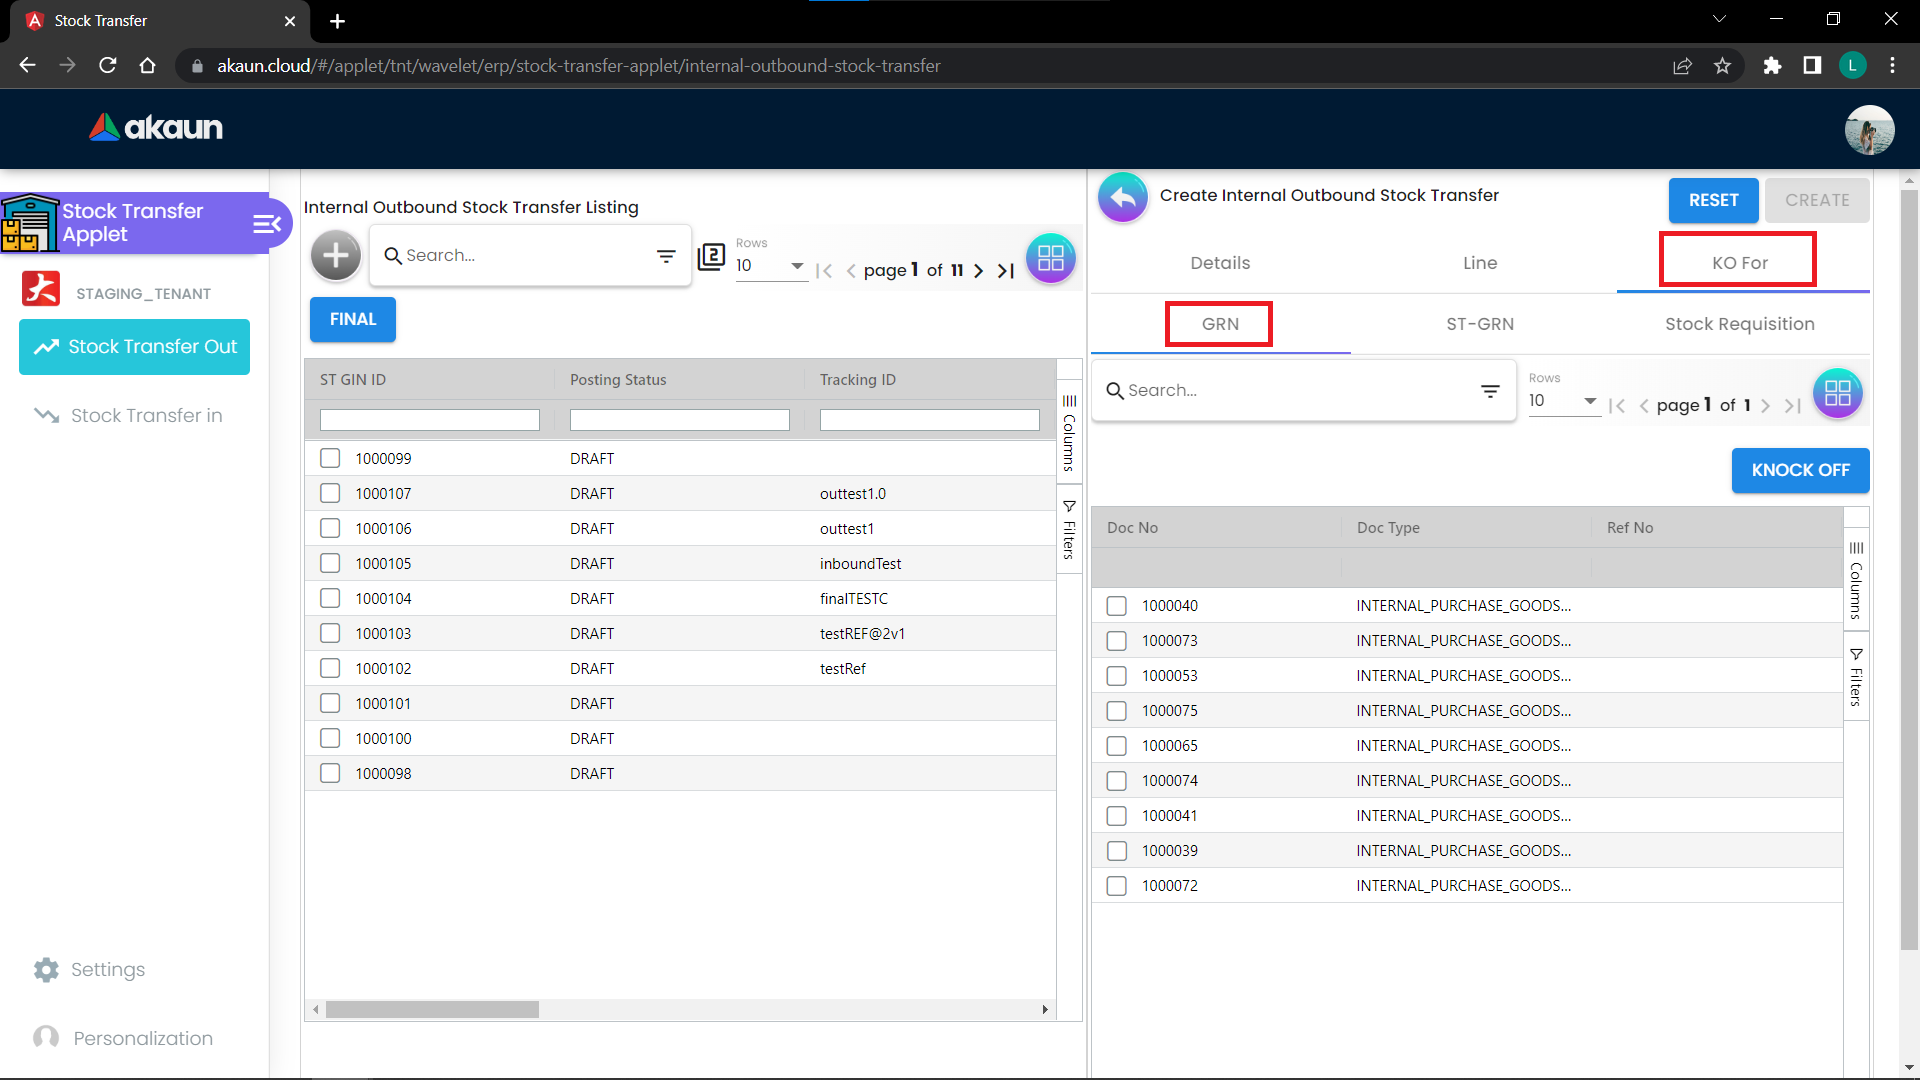This screenshot has height=1080, width=1920.
Task: Click the blue RESET button
Action: click(x=1713, y=200)
